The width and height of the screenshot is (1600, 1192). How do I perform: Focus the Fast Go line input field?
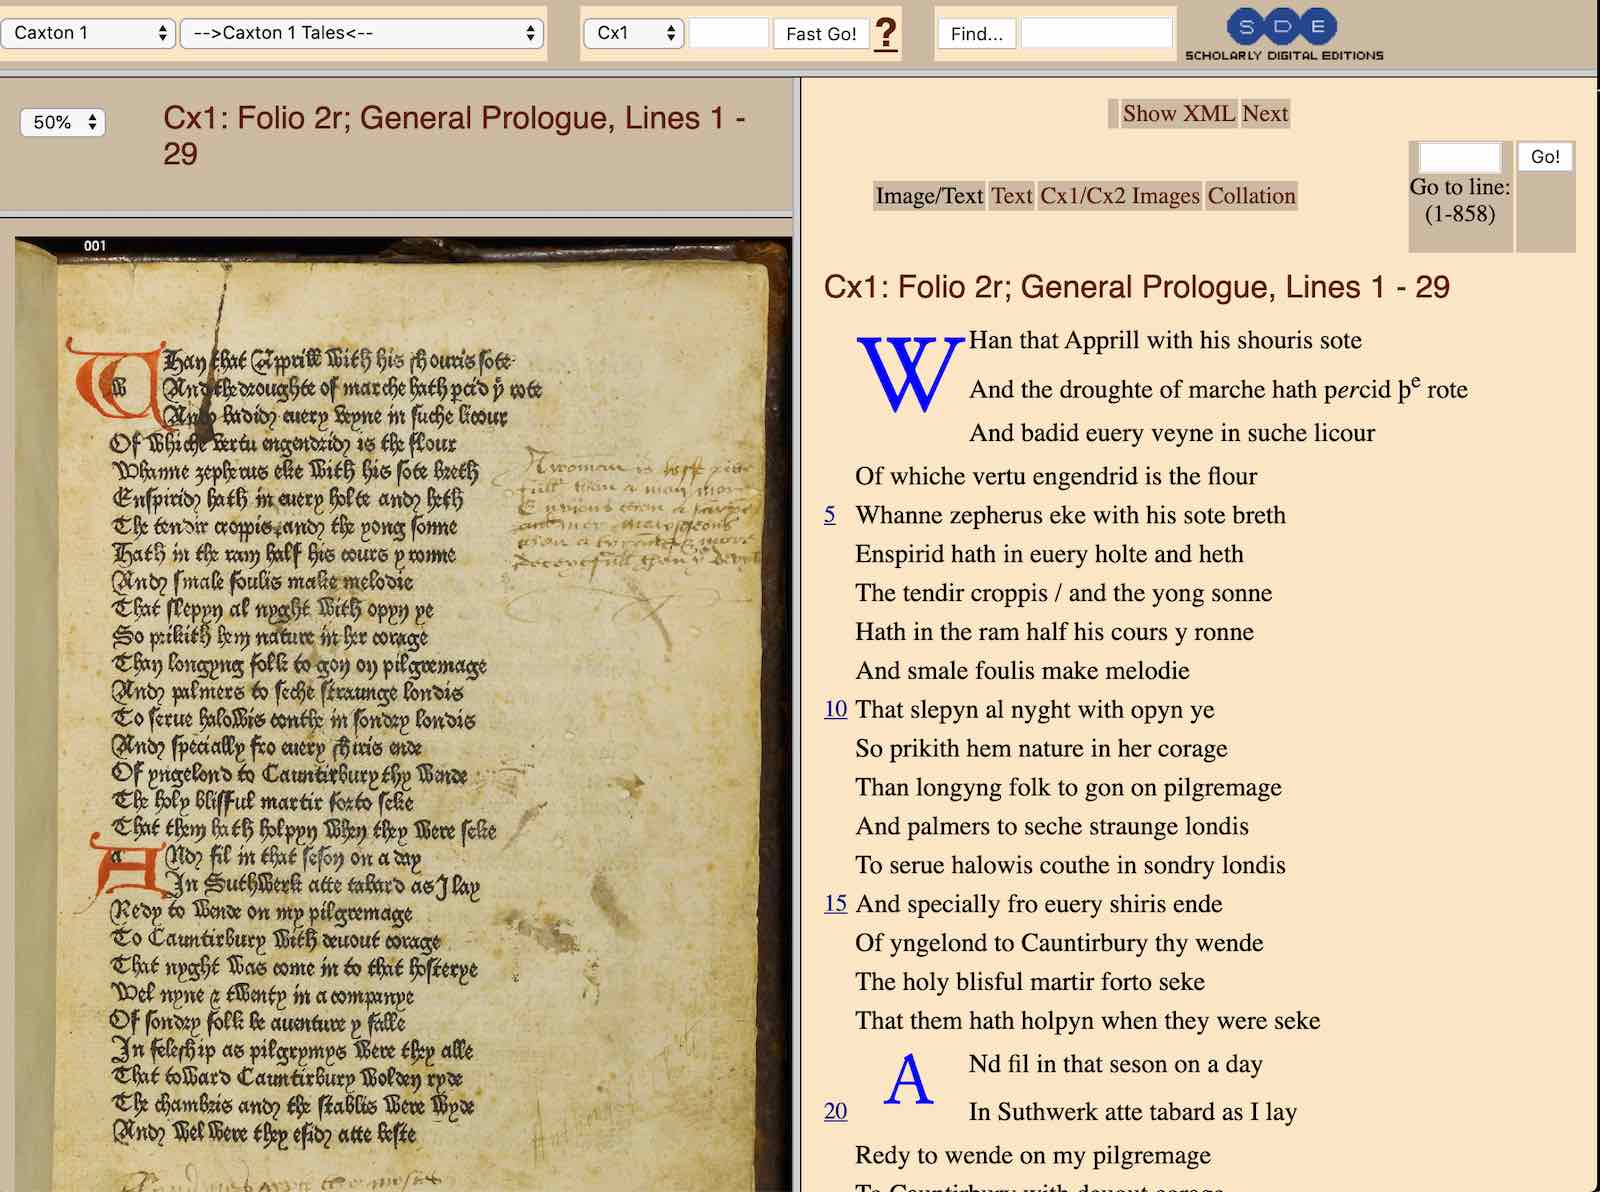click(x=729, y=33)
